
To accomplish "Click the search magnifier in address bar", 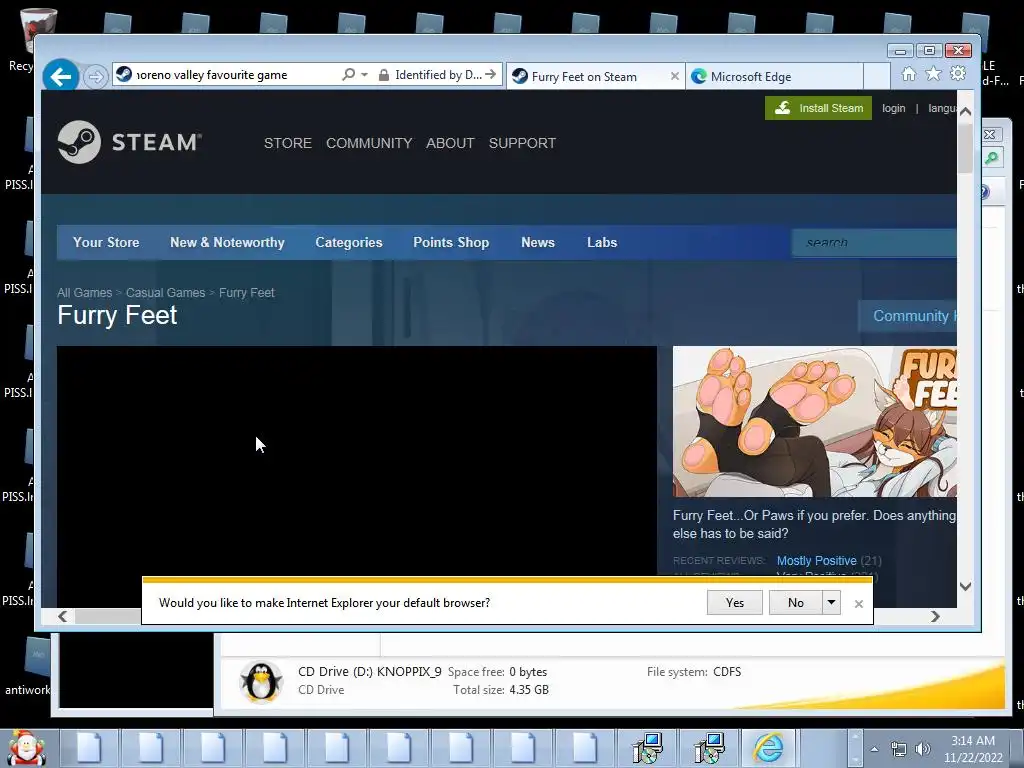I will click(x=349, y=74).
